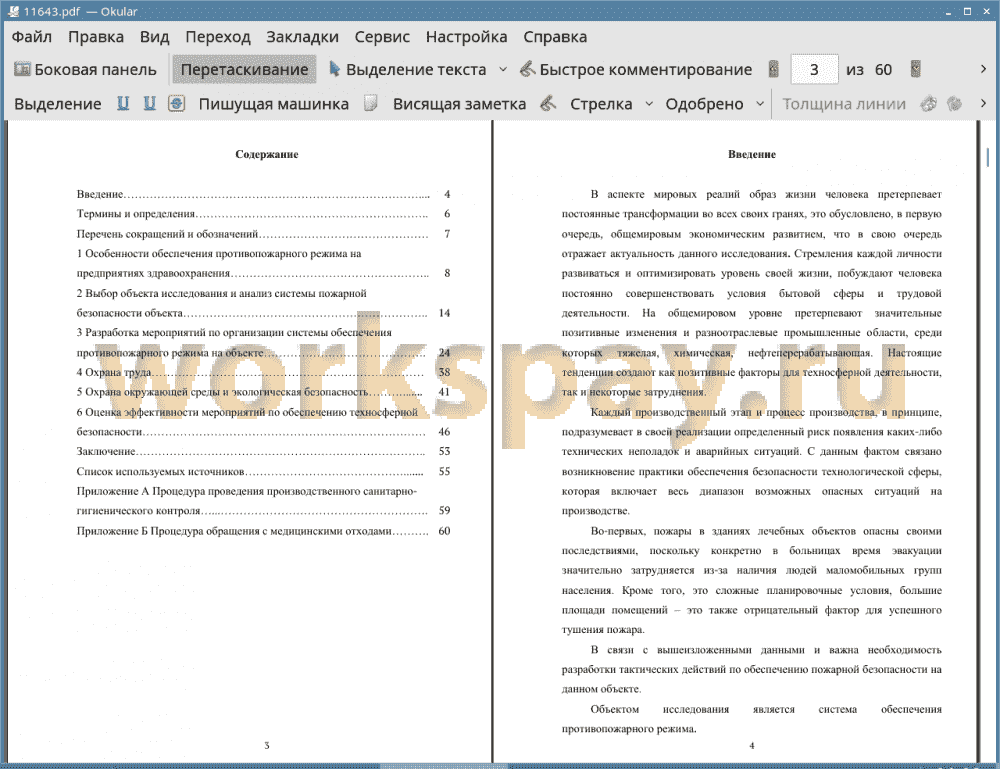Open the Переход menu
This screenshot has width=1000, height=769.
click(x=218, y=37)
